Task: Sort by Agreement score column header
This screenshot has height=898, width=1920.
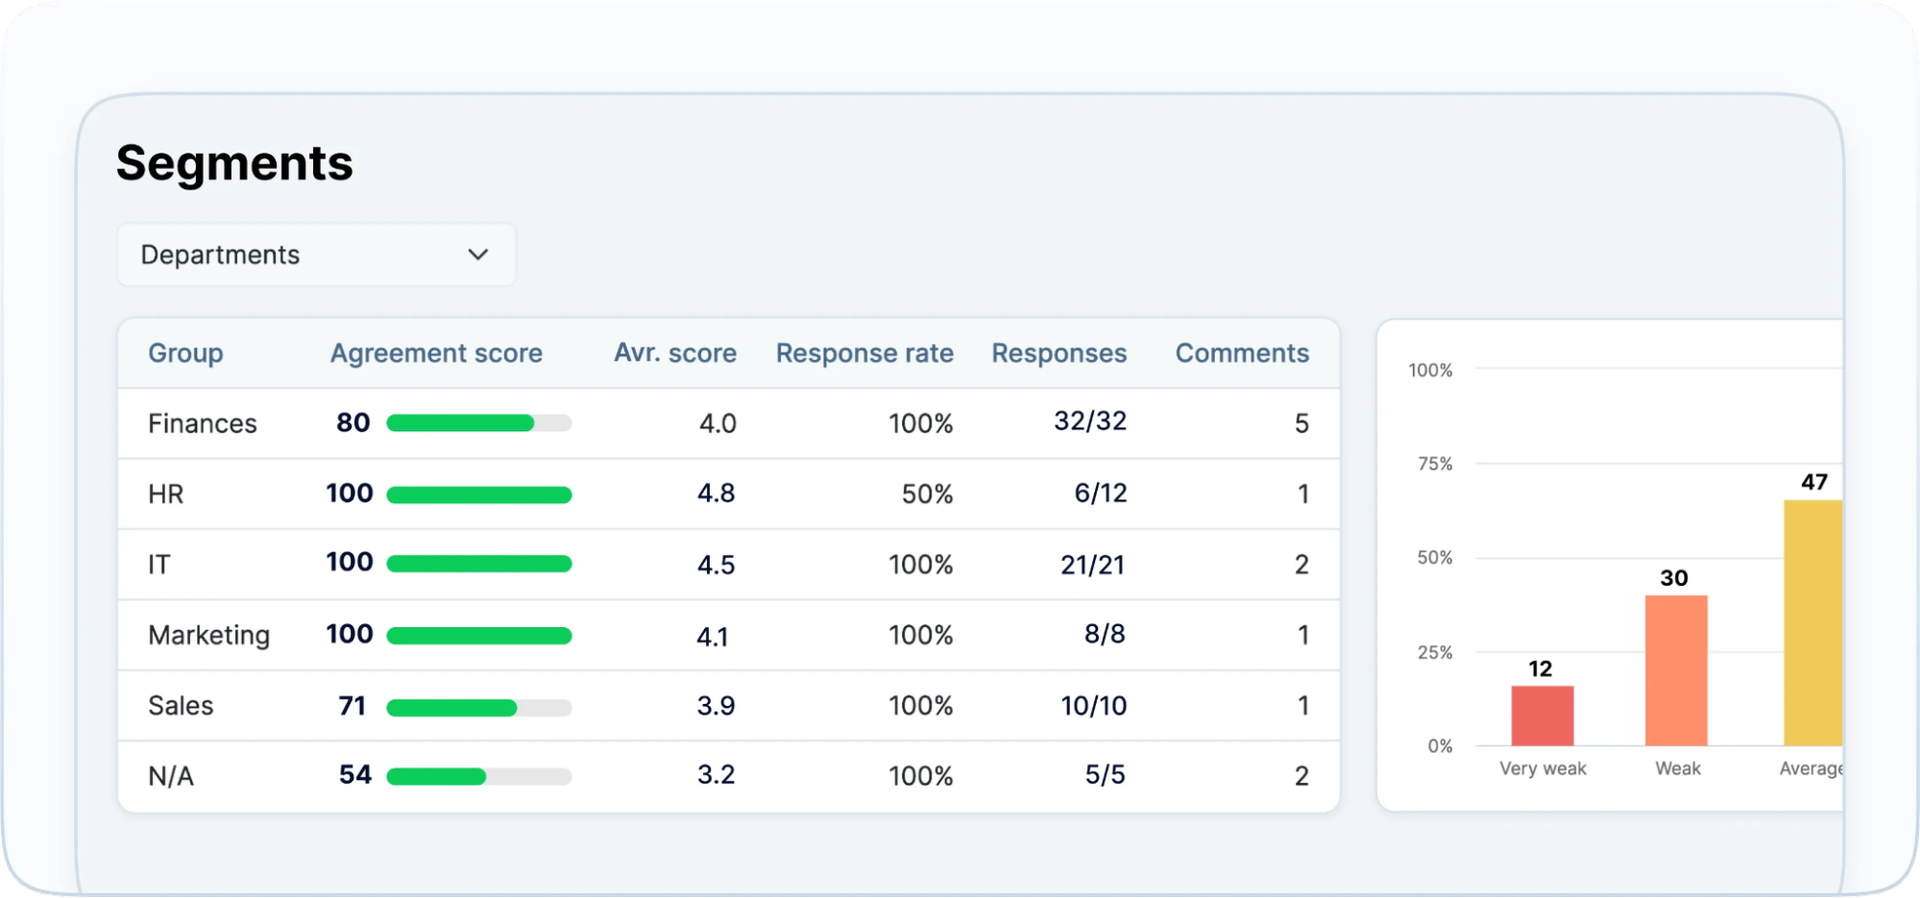Action: (436, 353)
